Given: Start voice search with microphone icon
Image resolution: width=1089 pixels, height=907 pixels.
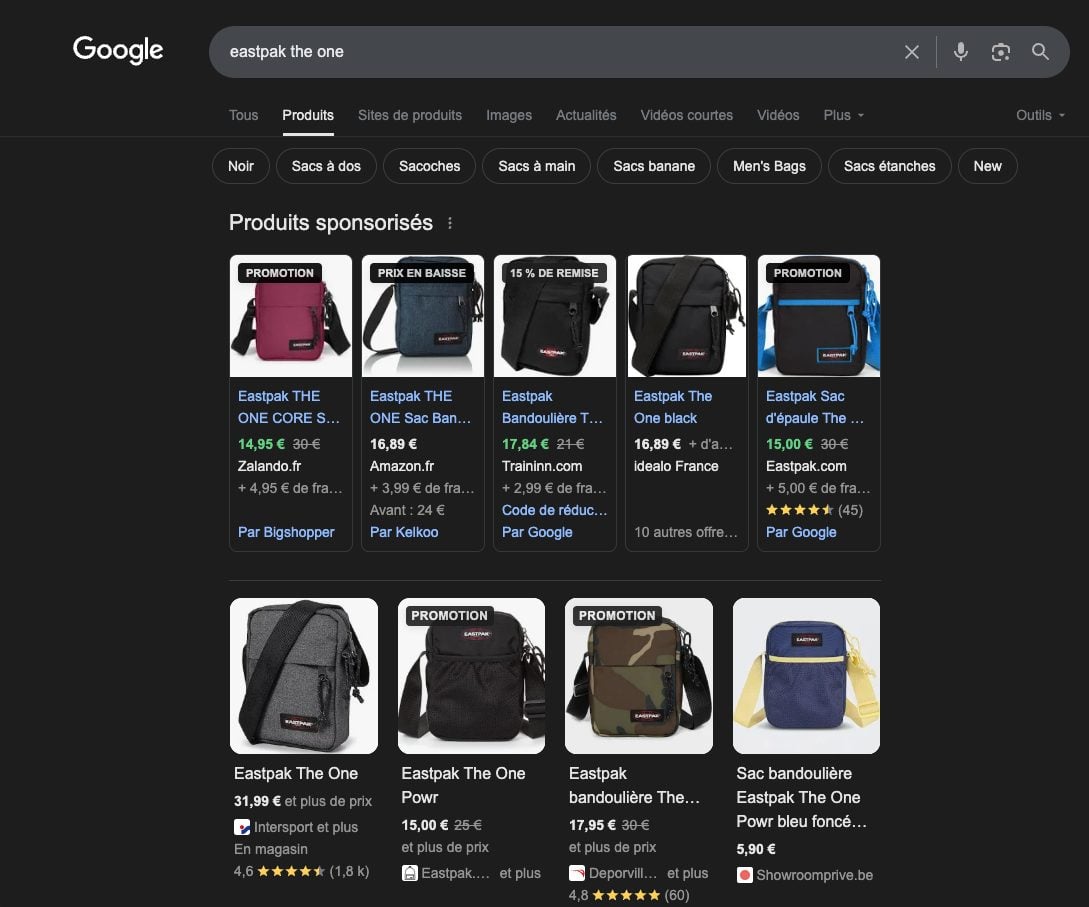Looking at the screenshot, I should [x=961, y=52].
